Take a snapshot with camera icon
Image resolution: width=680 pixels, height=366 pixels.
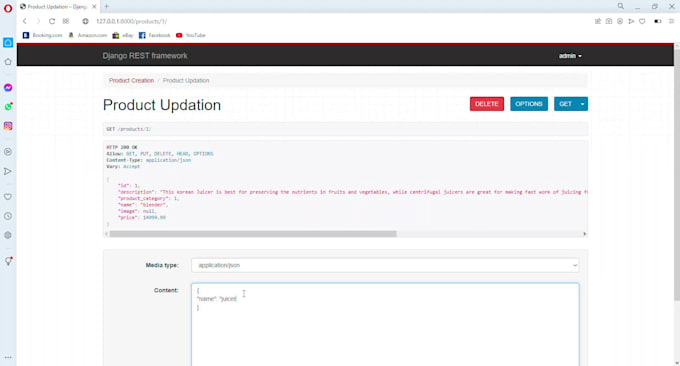click(609, 21)
